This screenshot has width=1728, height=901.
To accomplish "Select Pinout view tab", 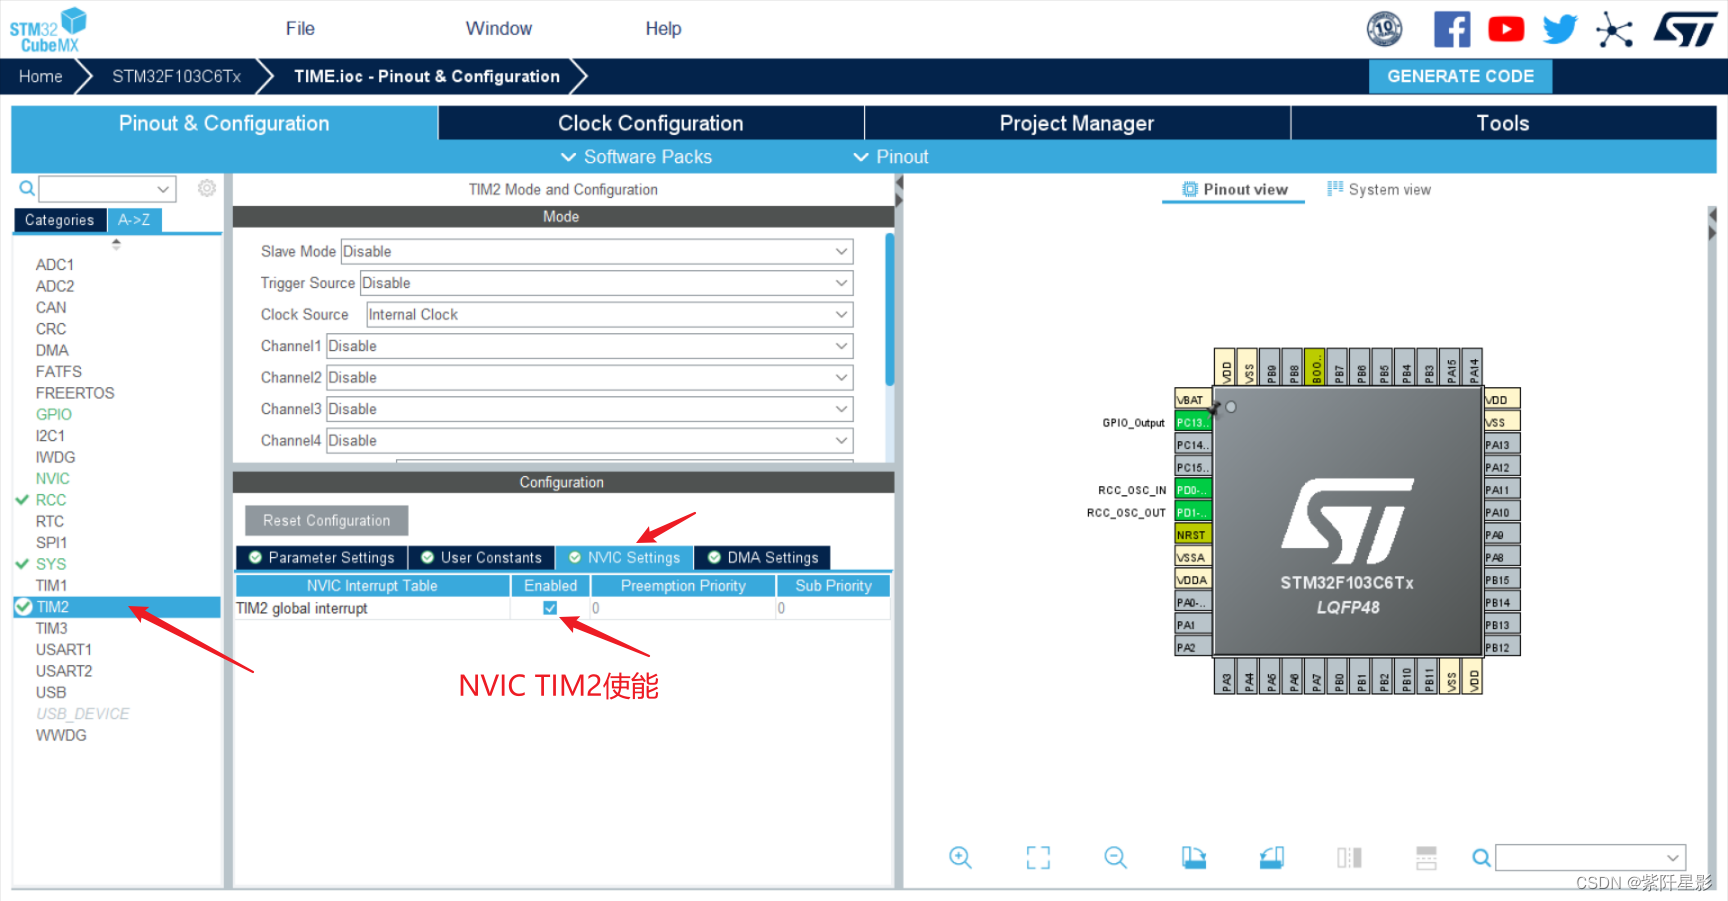I will (x=1234, y=190).
